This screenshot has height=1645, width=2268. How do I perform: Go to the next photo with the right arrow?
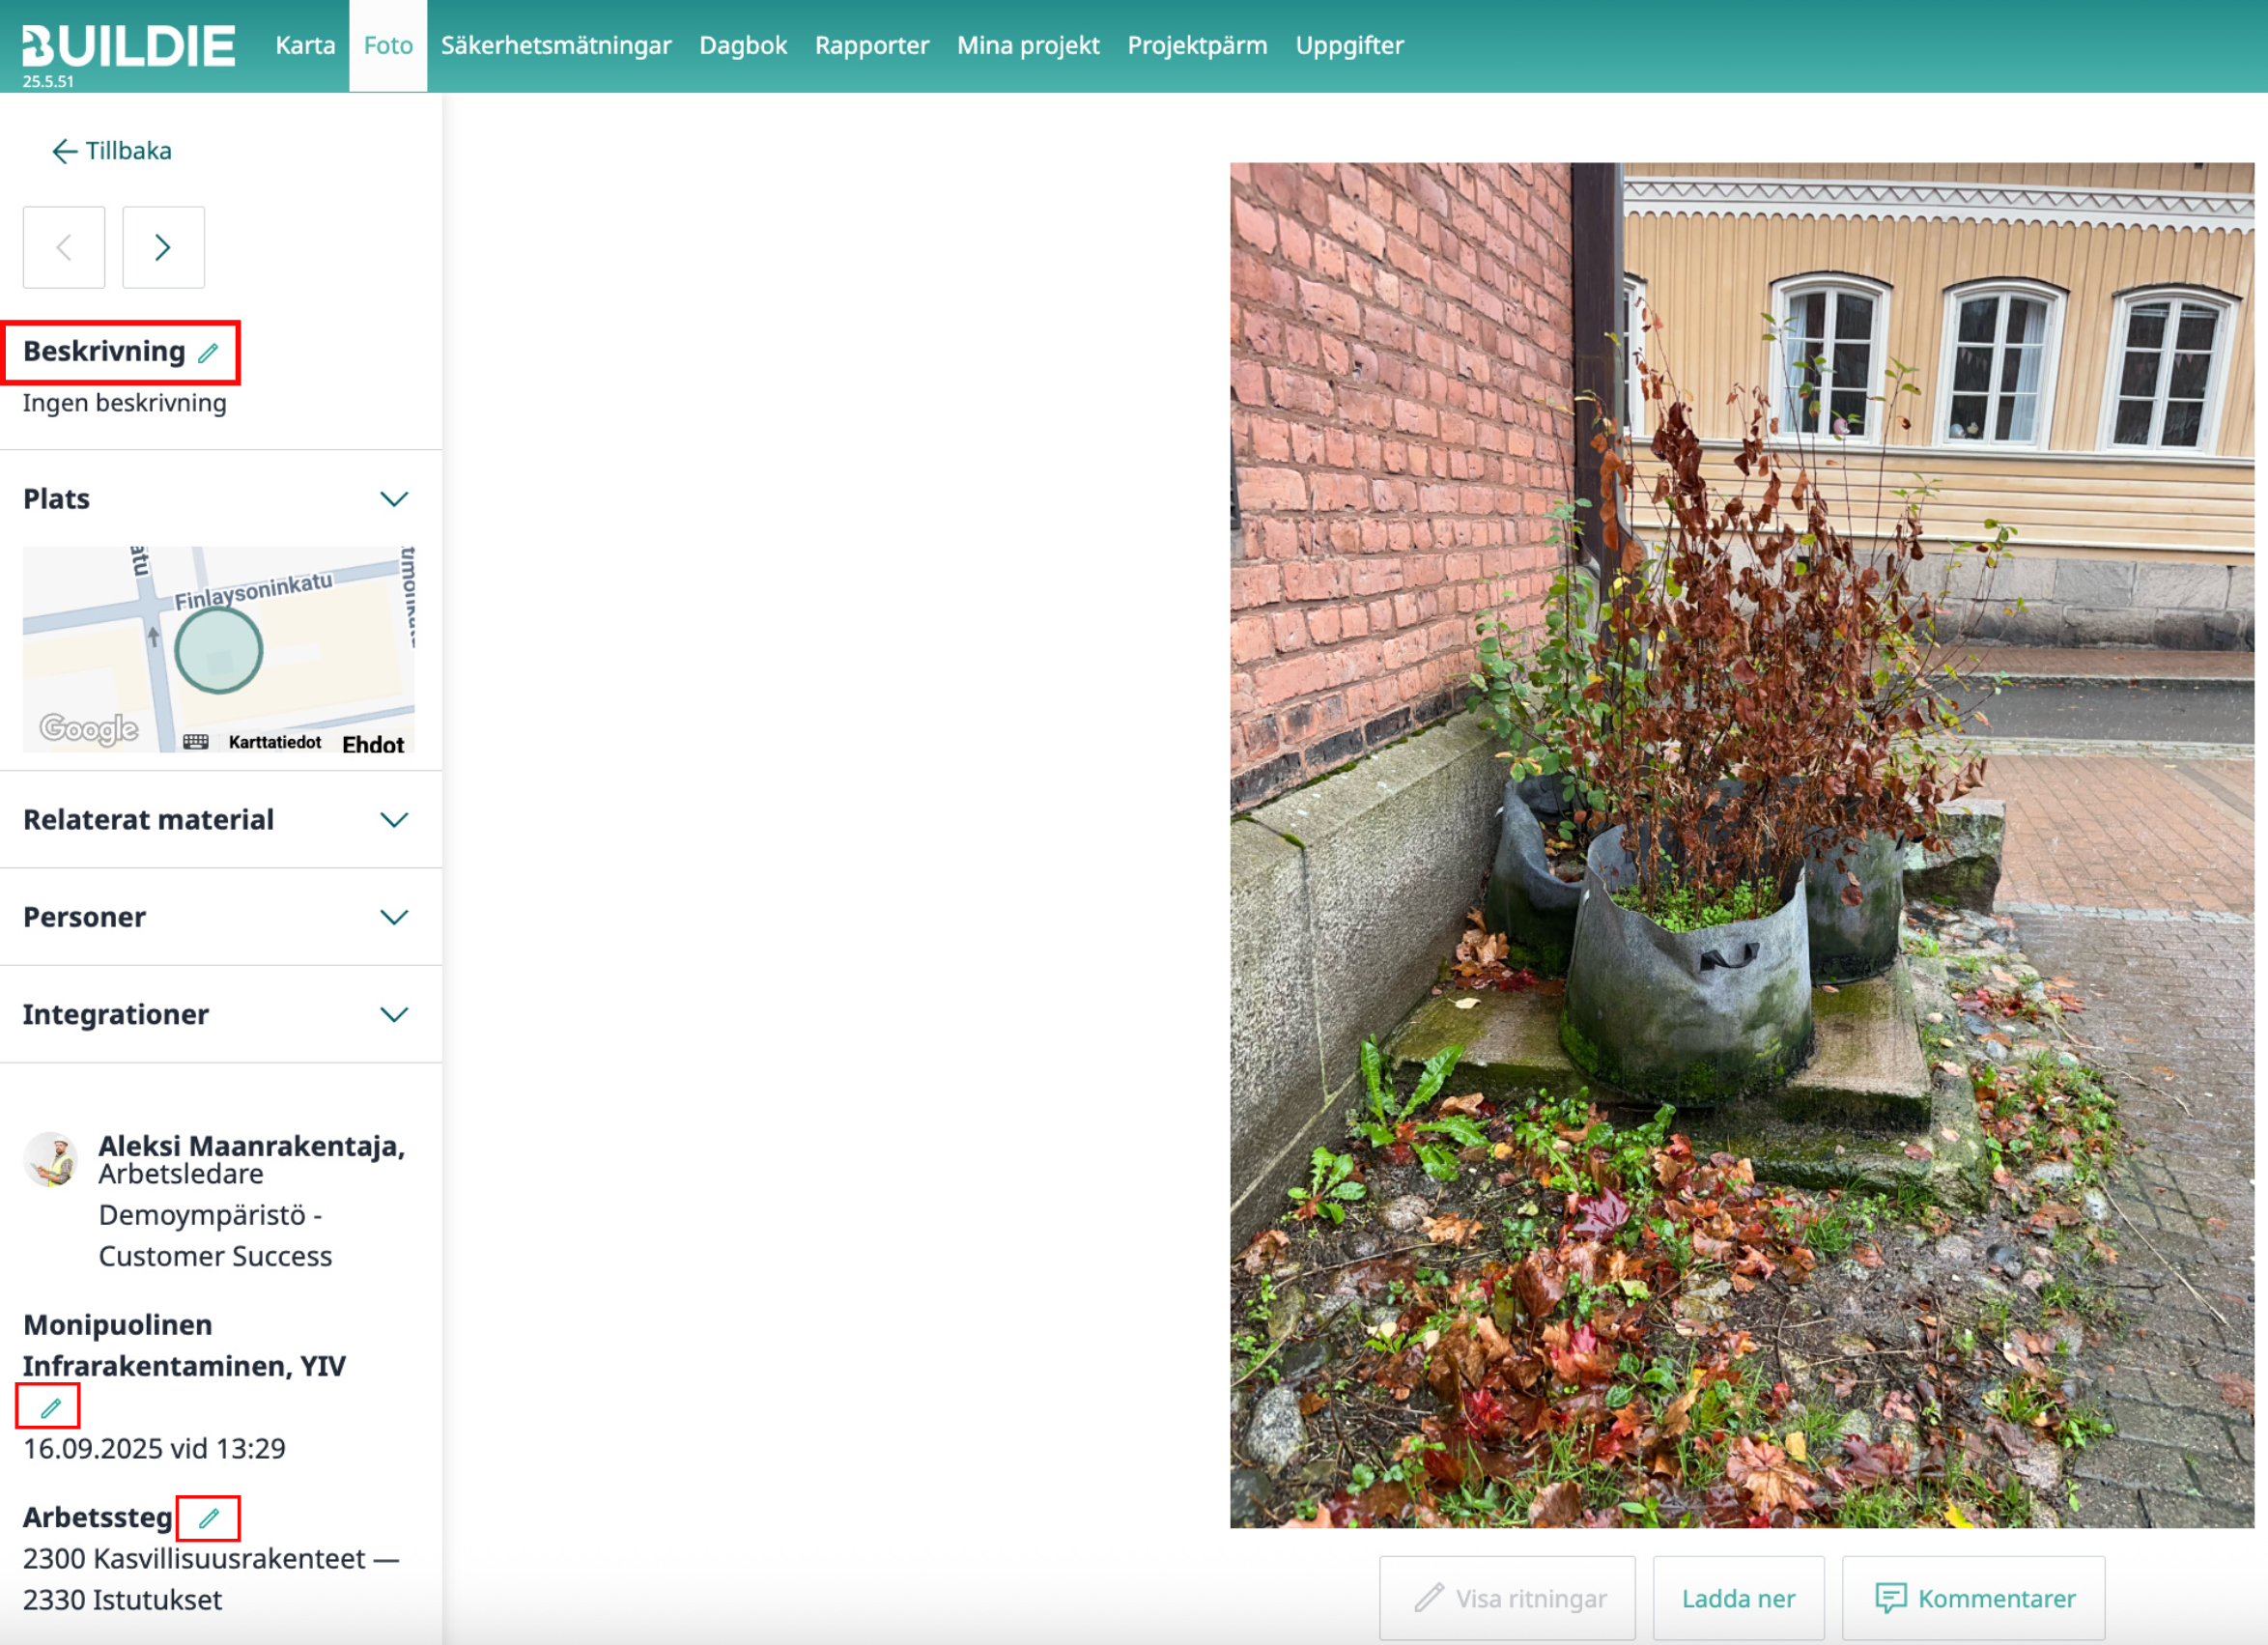(163, 247)
